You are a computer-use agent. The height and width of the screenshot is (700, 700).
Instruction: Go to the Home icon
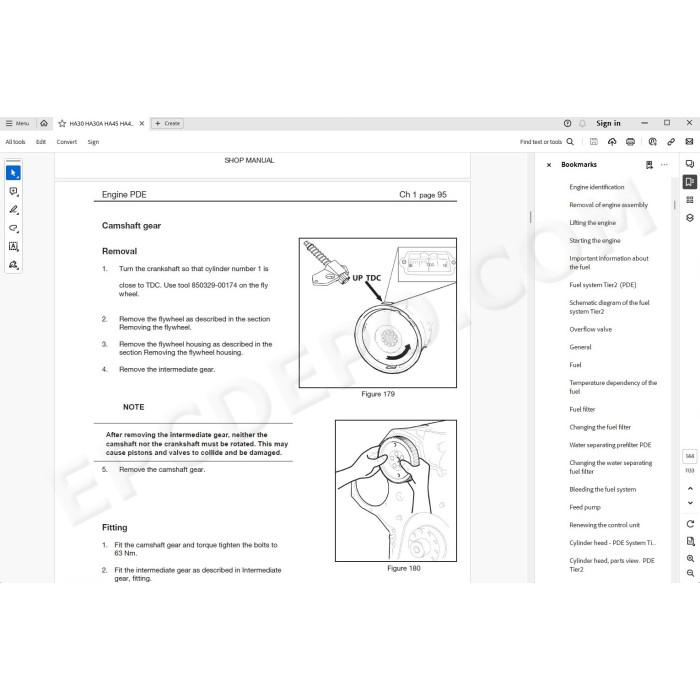44,123
